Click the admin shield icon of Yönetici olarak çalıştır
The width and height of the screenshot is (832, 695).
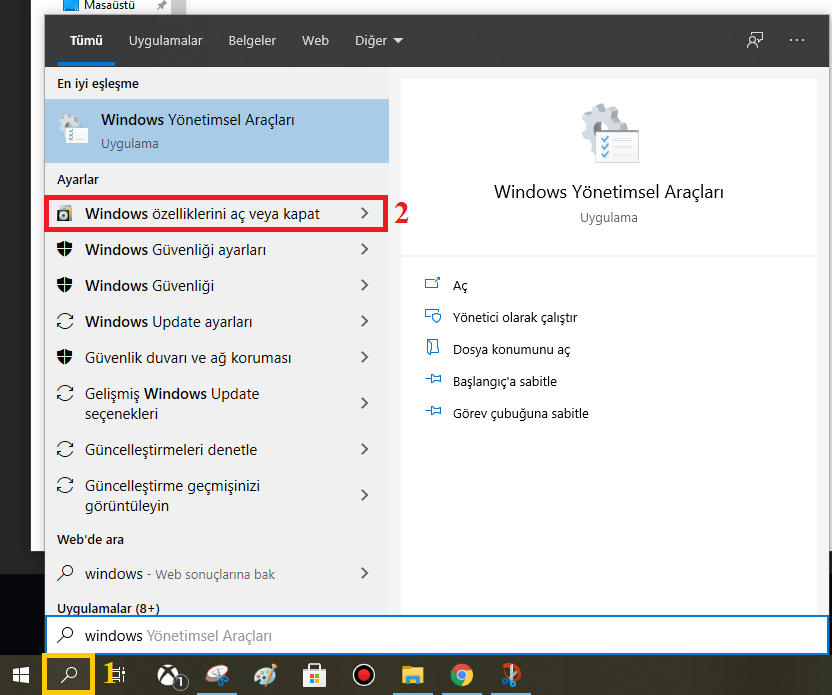coord(433,316)
